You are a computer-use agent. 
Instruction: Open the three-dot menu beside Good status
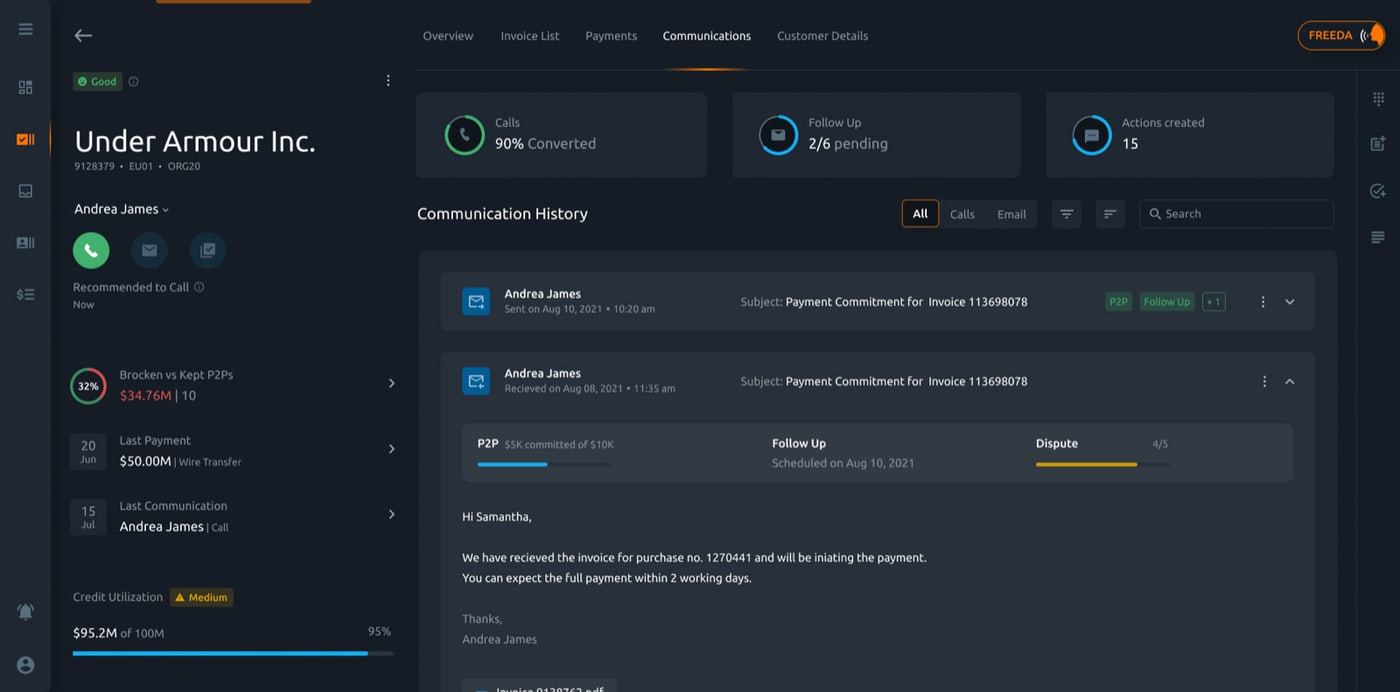tap(388, 81)
